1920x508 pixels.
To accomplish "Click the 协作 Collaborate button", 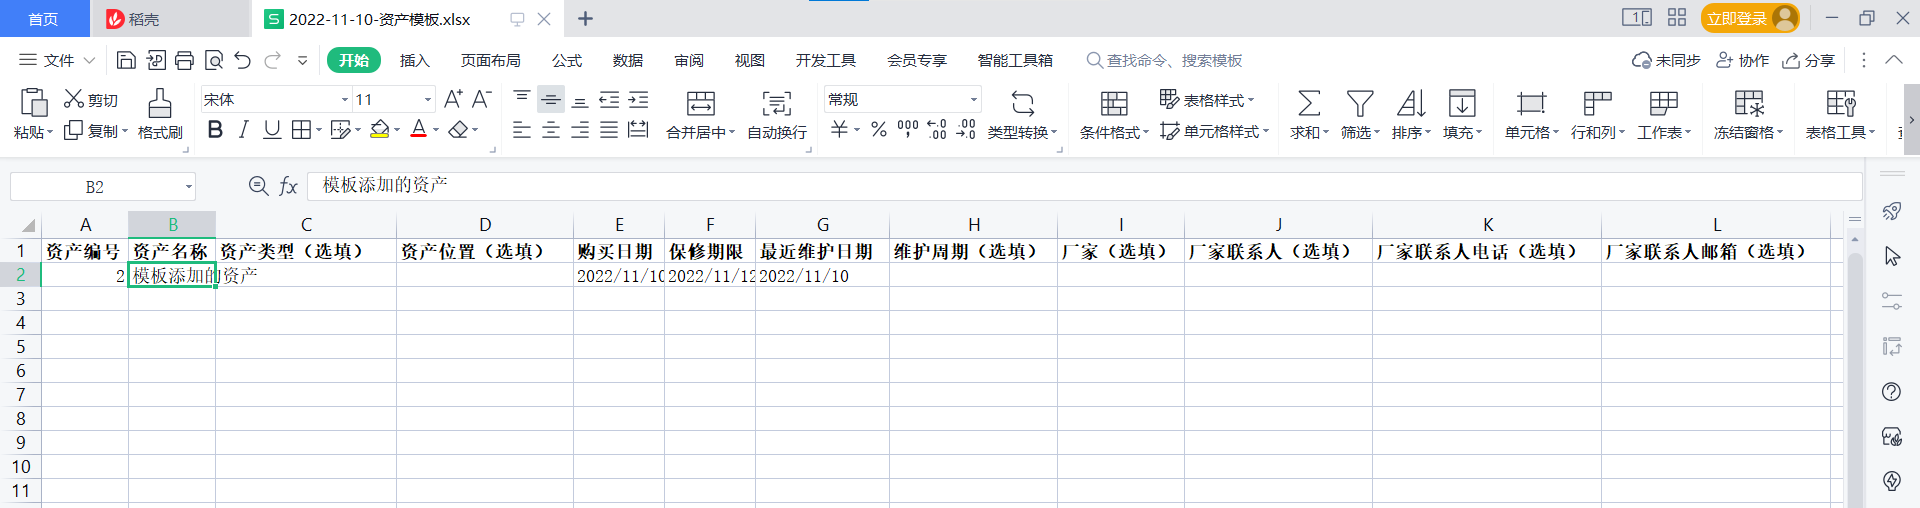I will point(1743,61).
